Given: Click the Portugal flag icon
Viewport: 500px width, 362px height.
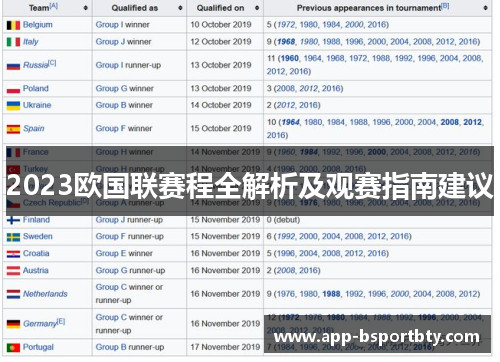Looking at the screenshot, I should click(x=13, y=348).
